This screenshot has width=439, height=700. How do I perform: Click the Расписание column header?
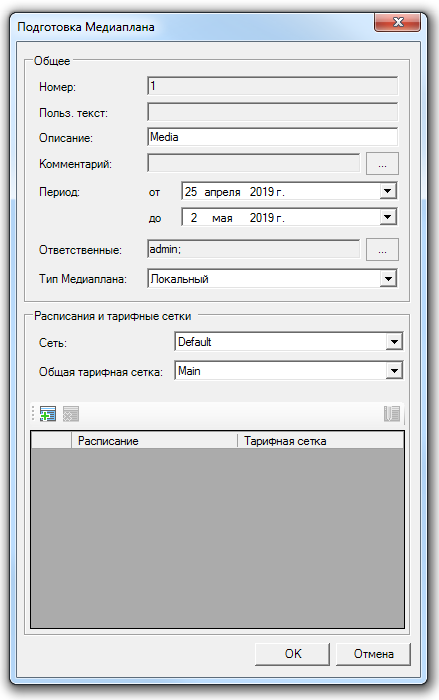click(x=154, y=441)
